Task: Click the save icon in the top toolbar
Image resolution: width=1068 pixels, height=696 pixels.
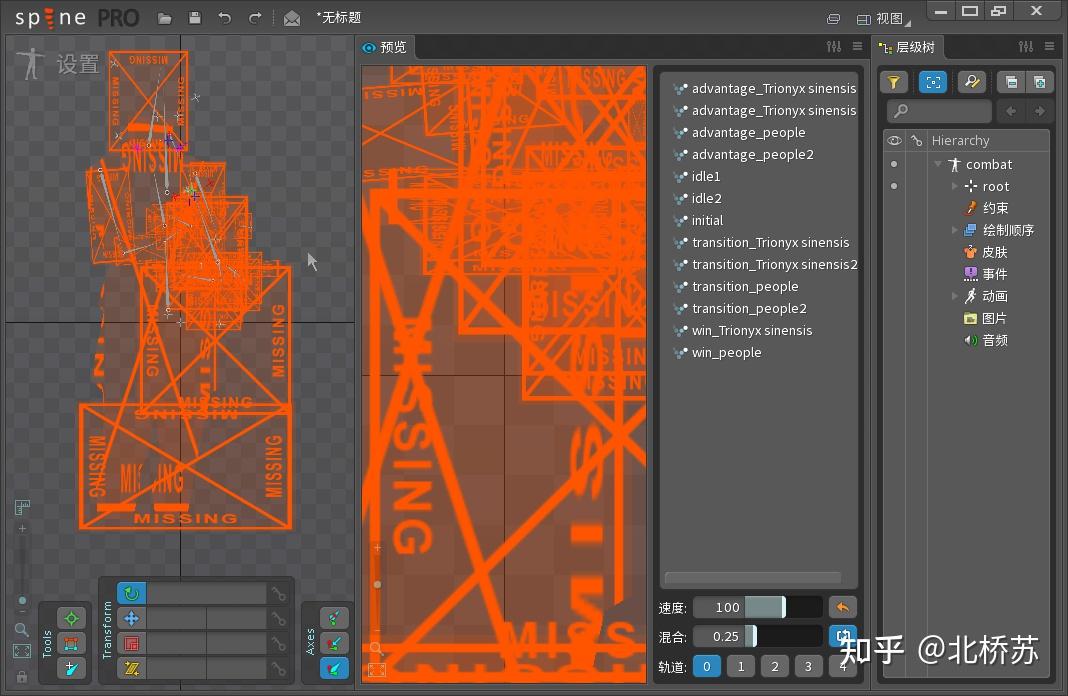Action: (194, 16)
